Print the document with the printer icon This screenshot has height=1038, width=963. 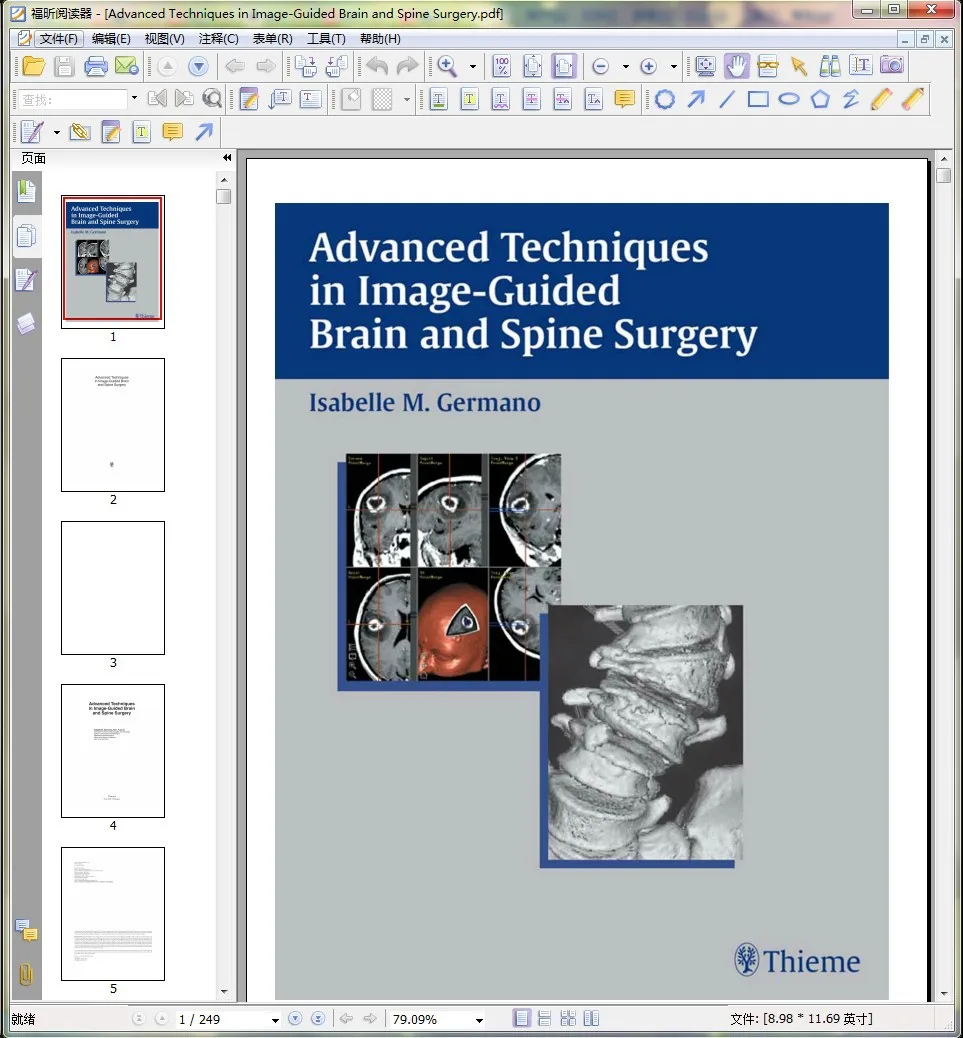95,66
